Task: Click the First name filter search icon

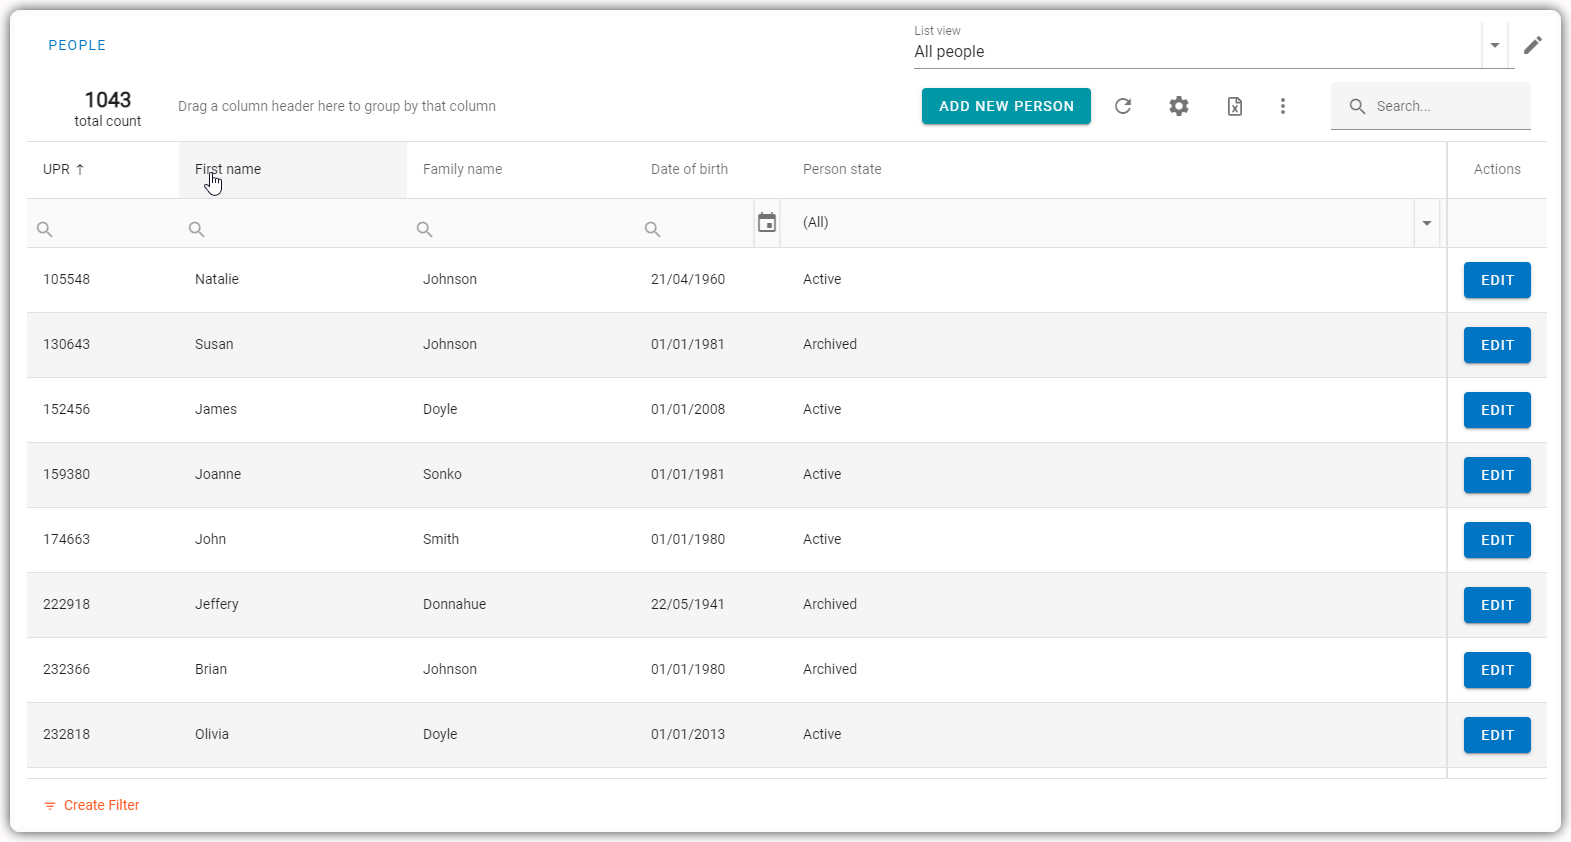Action: (x=197, y=229)
